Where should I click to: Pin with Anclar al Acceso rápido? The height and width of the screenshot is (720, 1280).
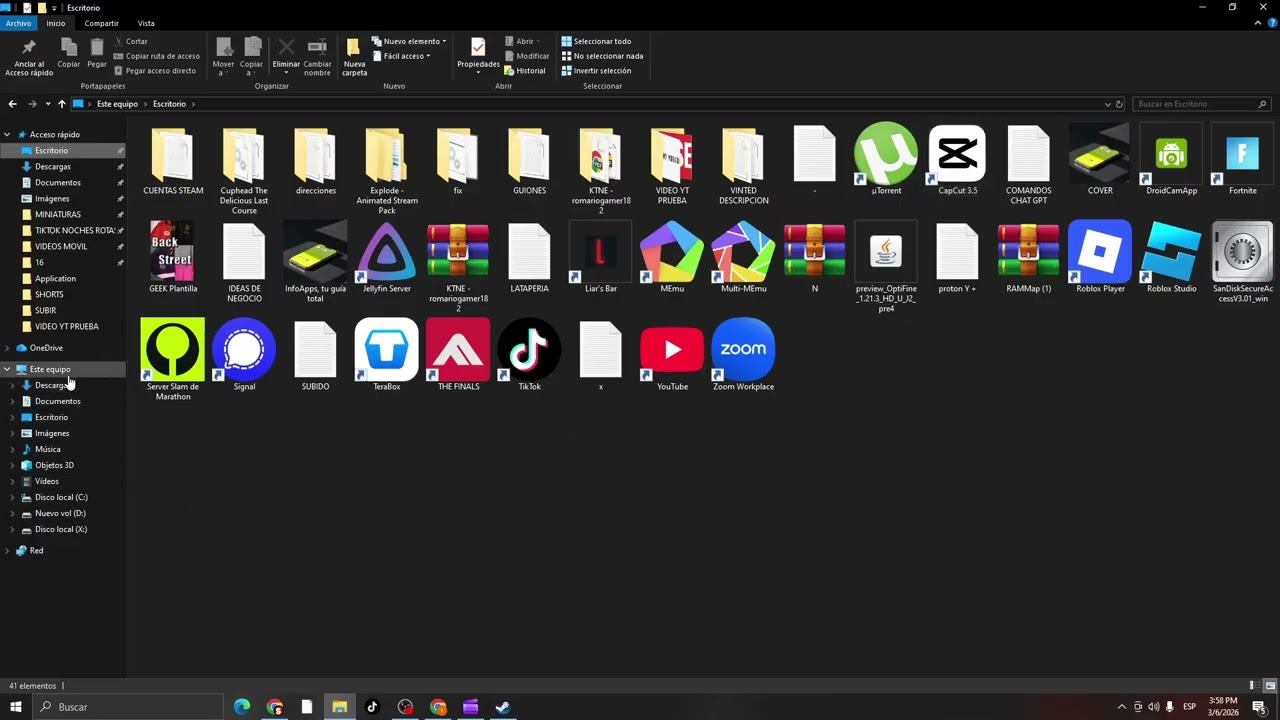tap(29, 56)
